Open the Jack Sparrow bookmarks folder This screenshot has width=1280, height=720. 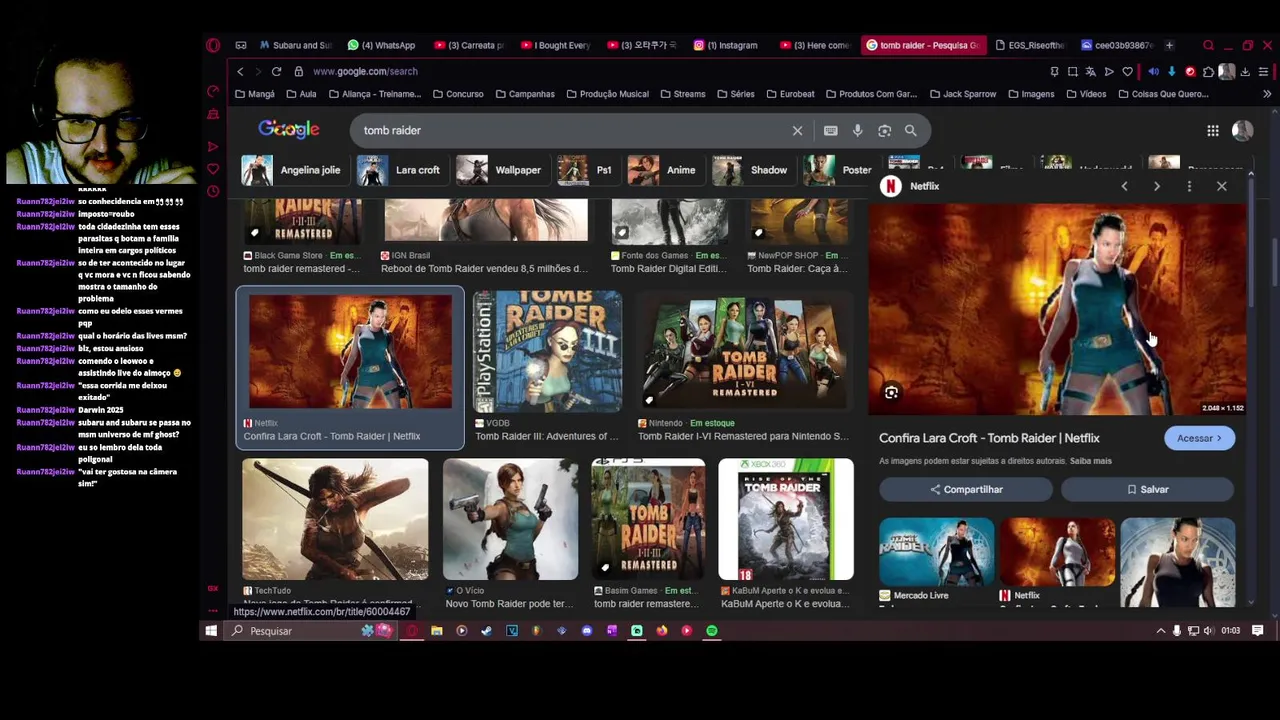[962, 94]
